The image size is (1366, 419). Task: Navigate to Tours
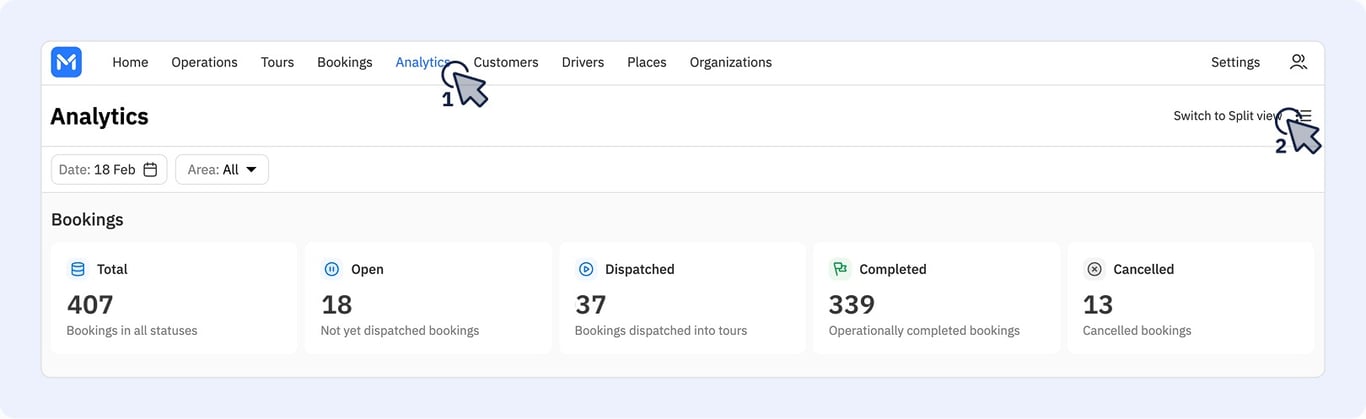(x=277, y=62)
